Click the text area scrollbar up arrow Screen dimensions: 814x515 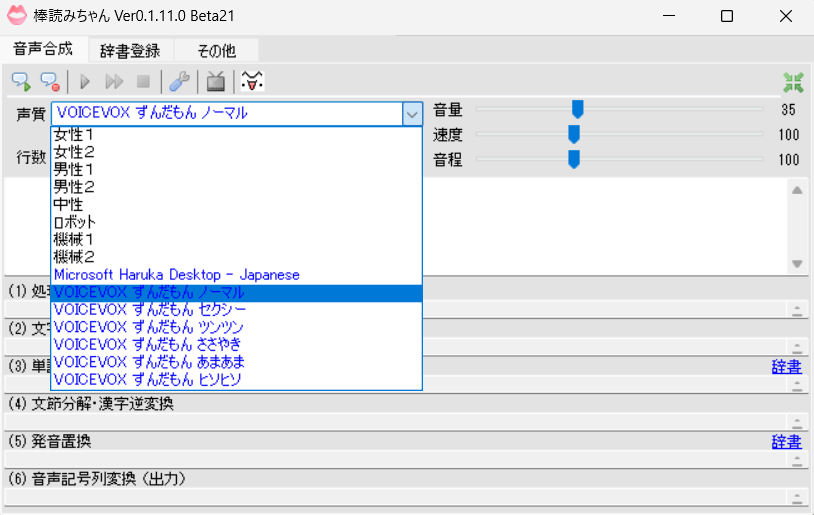[x=797, y=191]
